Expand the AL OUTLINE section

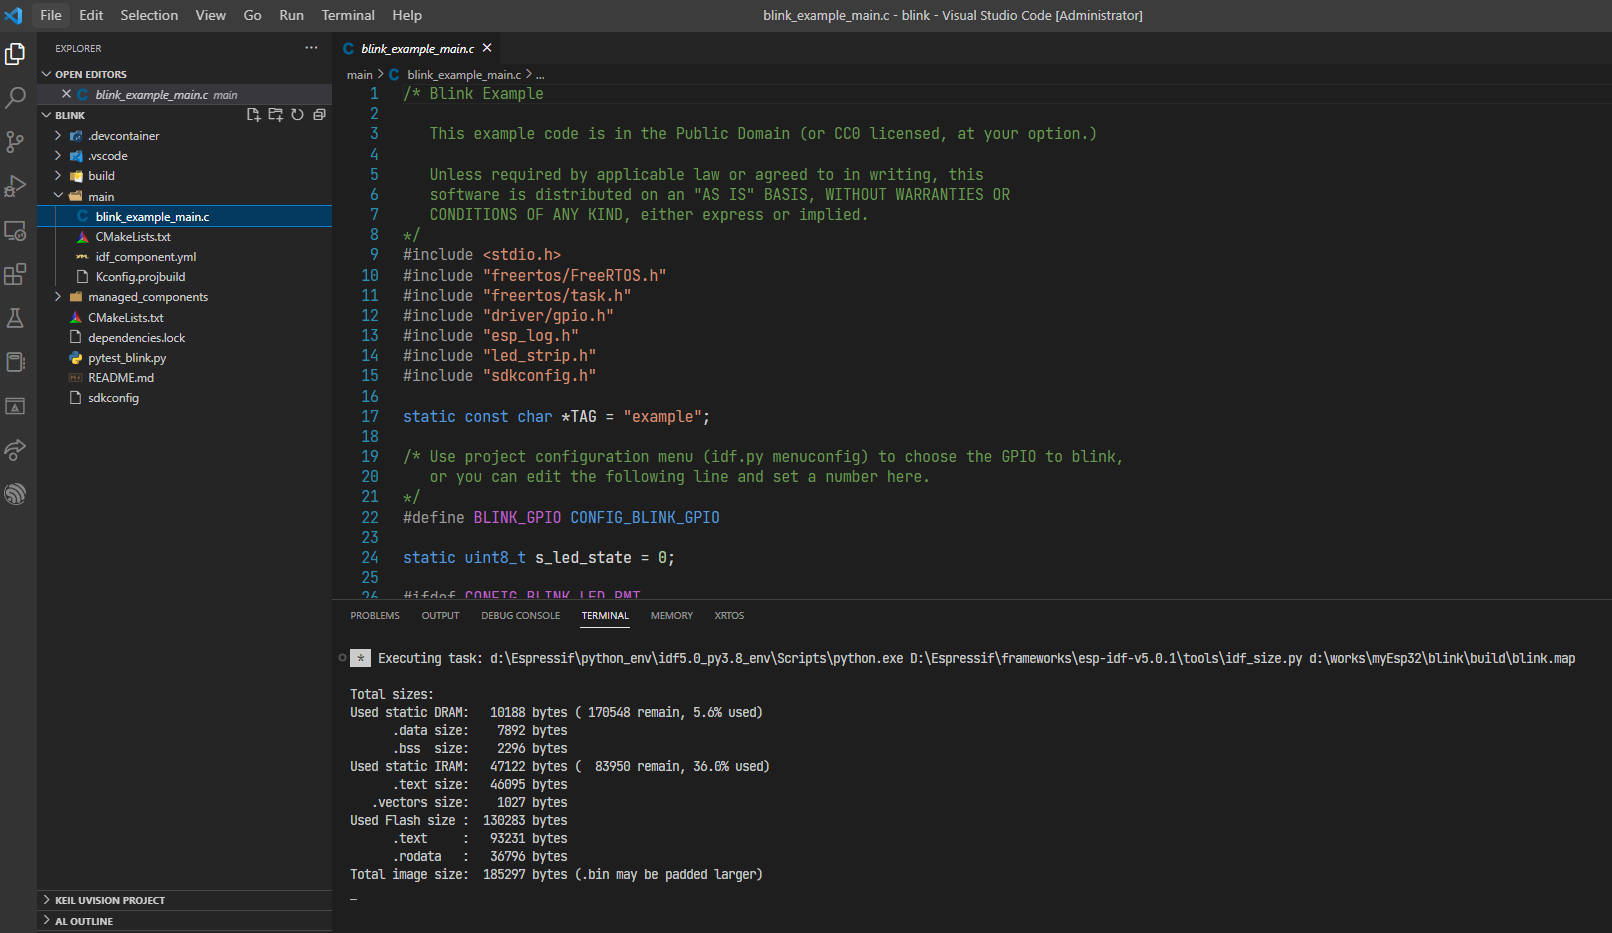184,921
